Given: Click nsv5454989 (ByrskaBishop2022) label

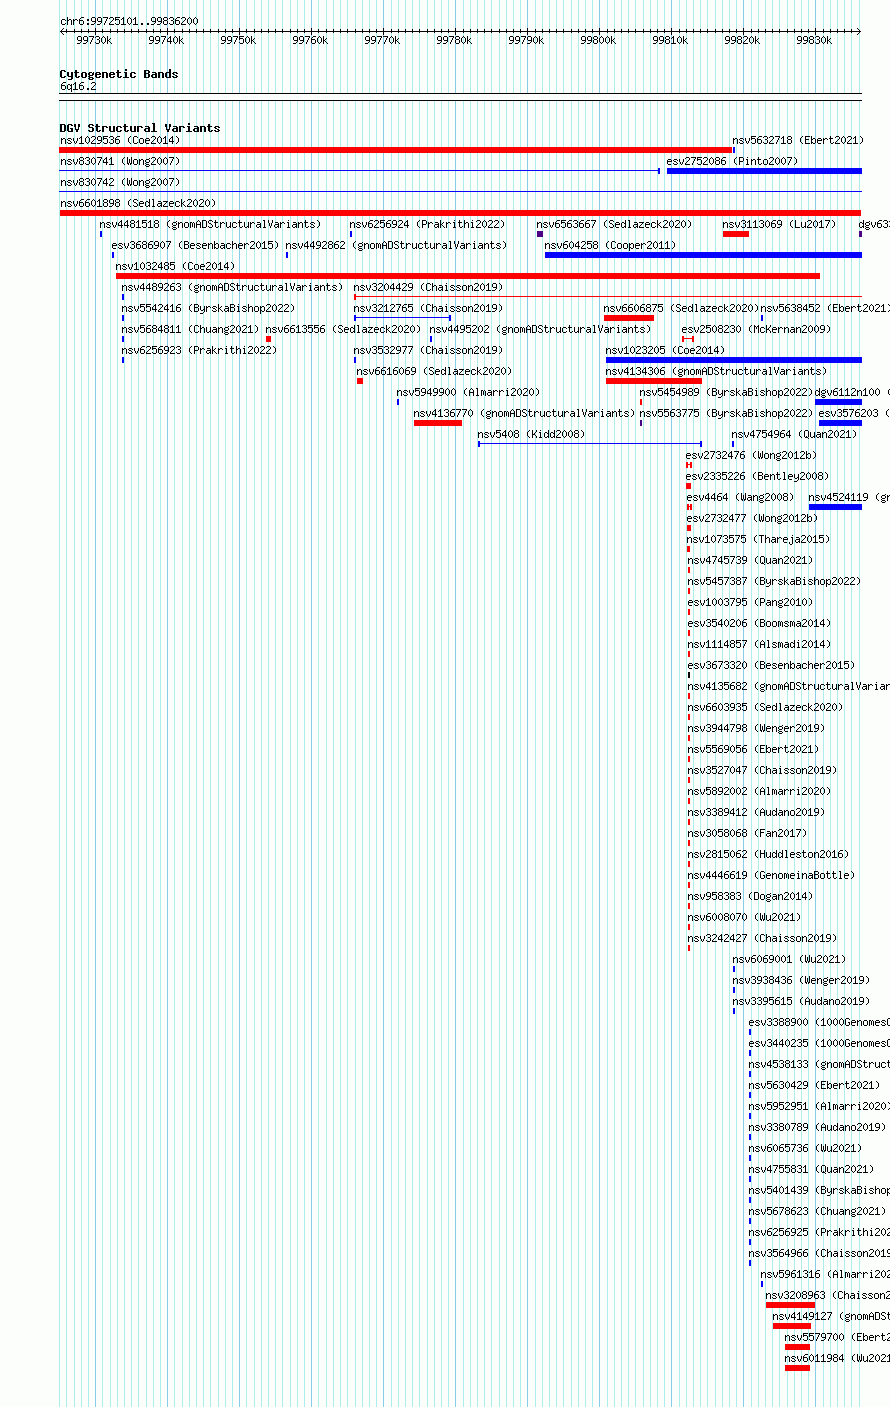Looking at the screenshot, I should (726, 392).
